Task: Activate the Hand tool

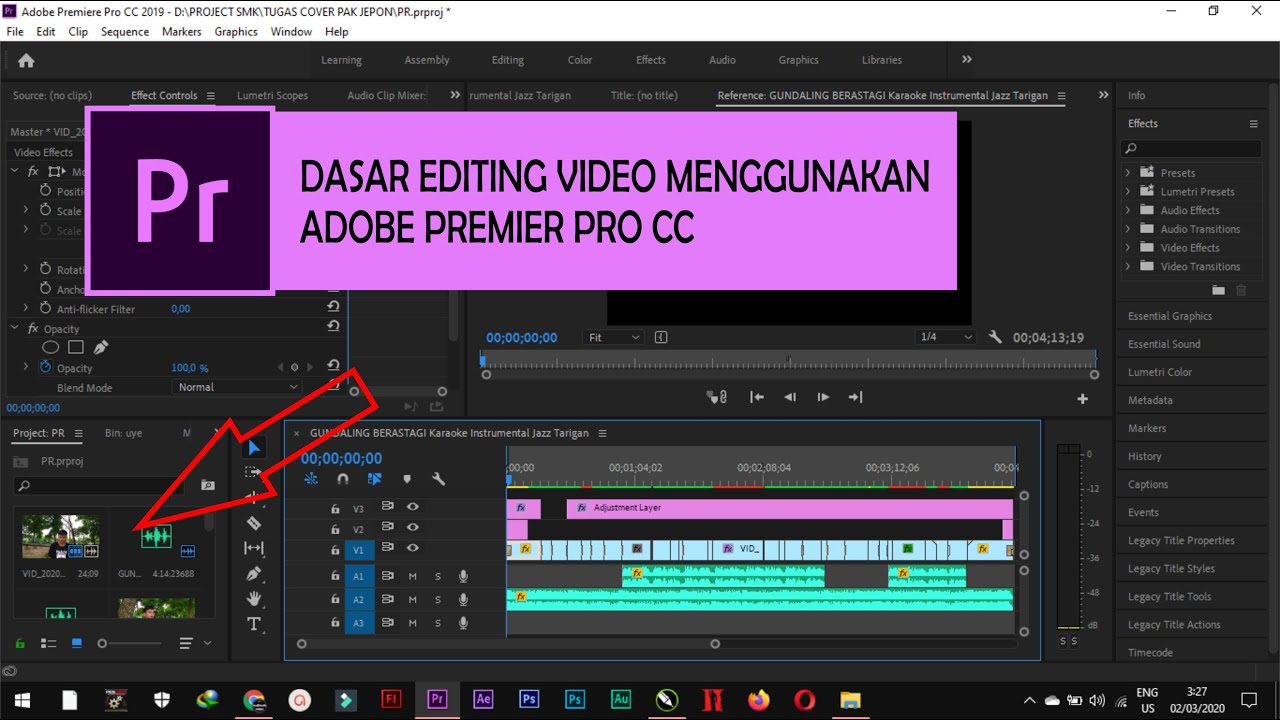Action: (x=254, y=598)
